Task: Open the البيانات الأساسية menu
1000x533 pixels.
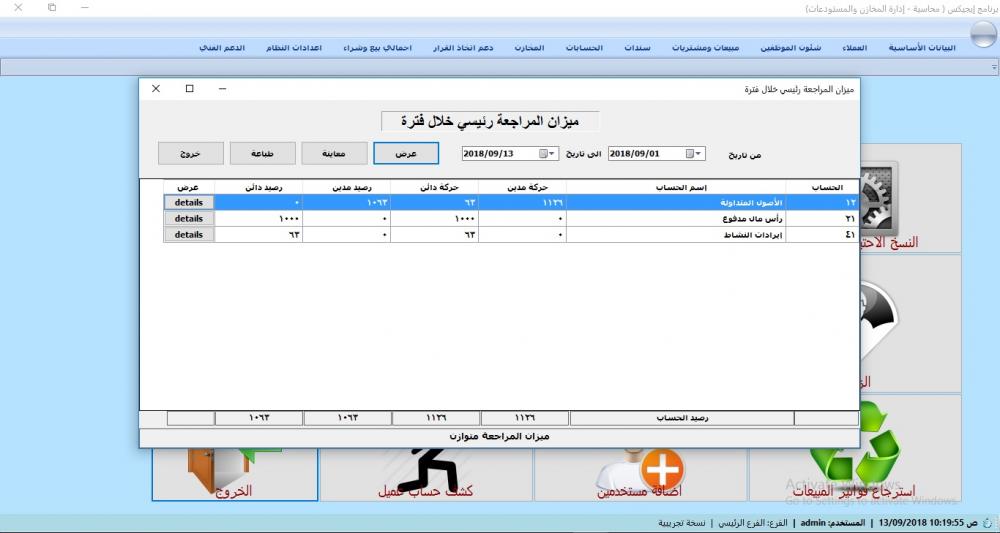Action: point(922,48)
